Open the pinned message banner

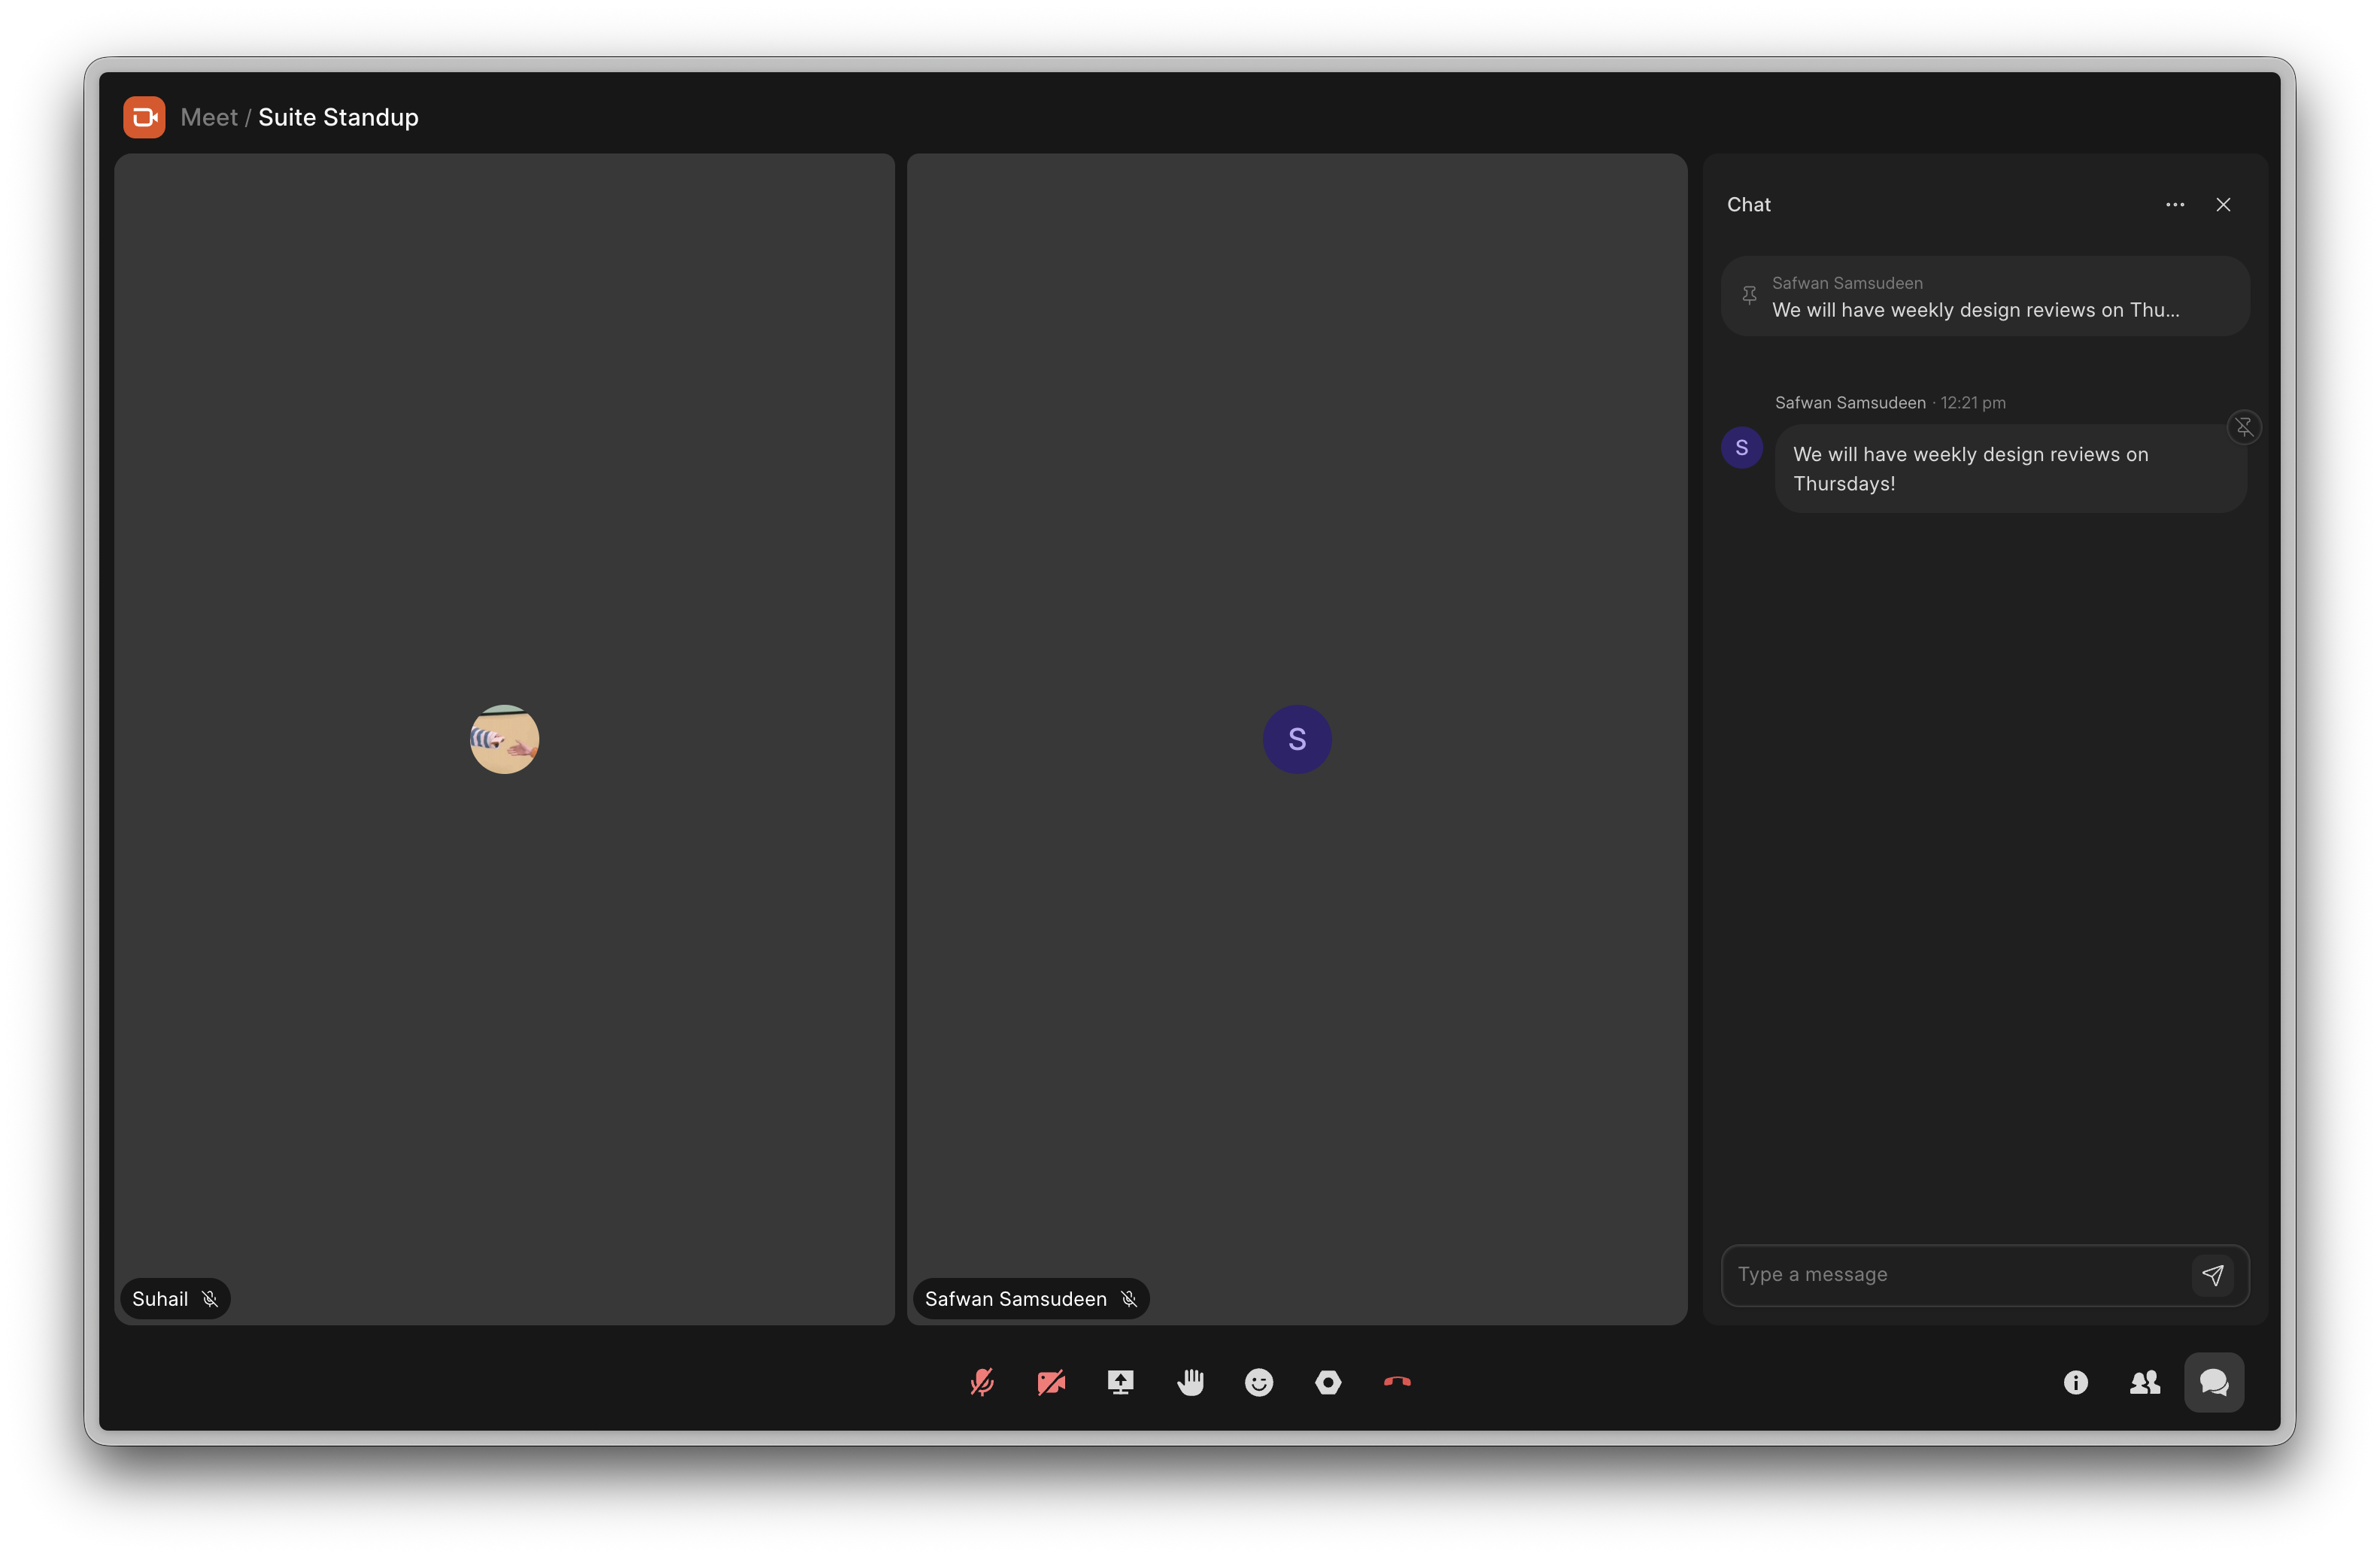(1985, 296)
